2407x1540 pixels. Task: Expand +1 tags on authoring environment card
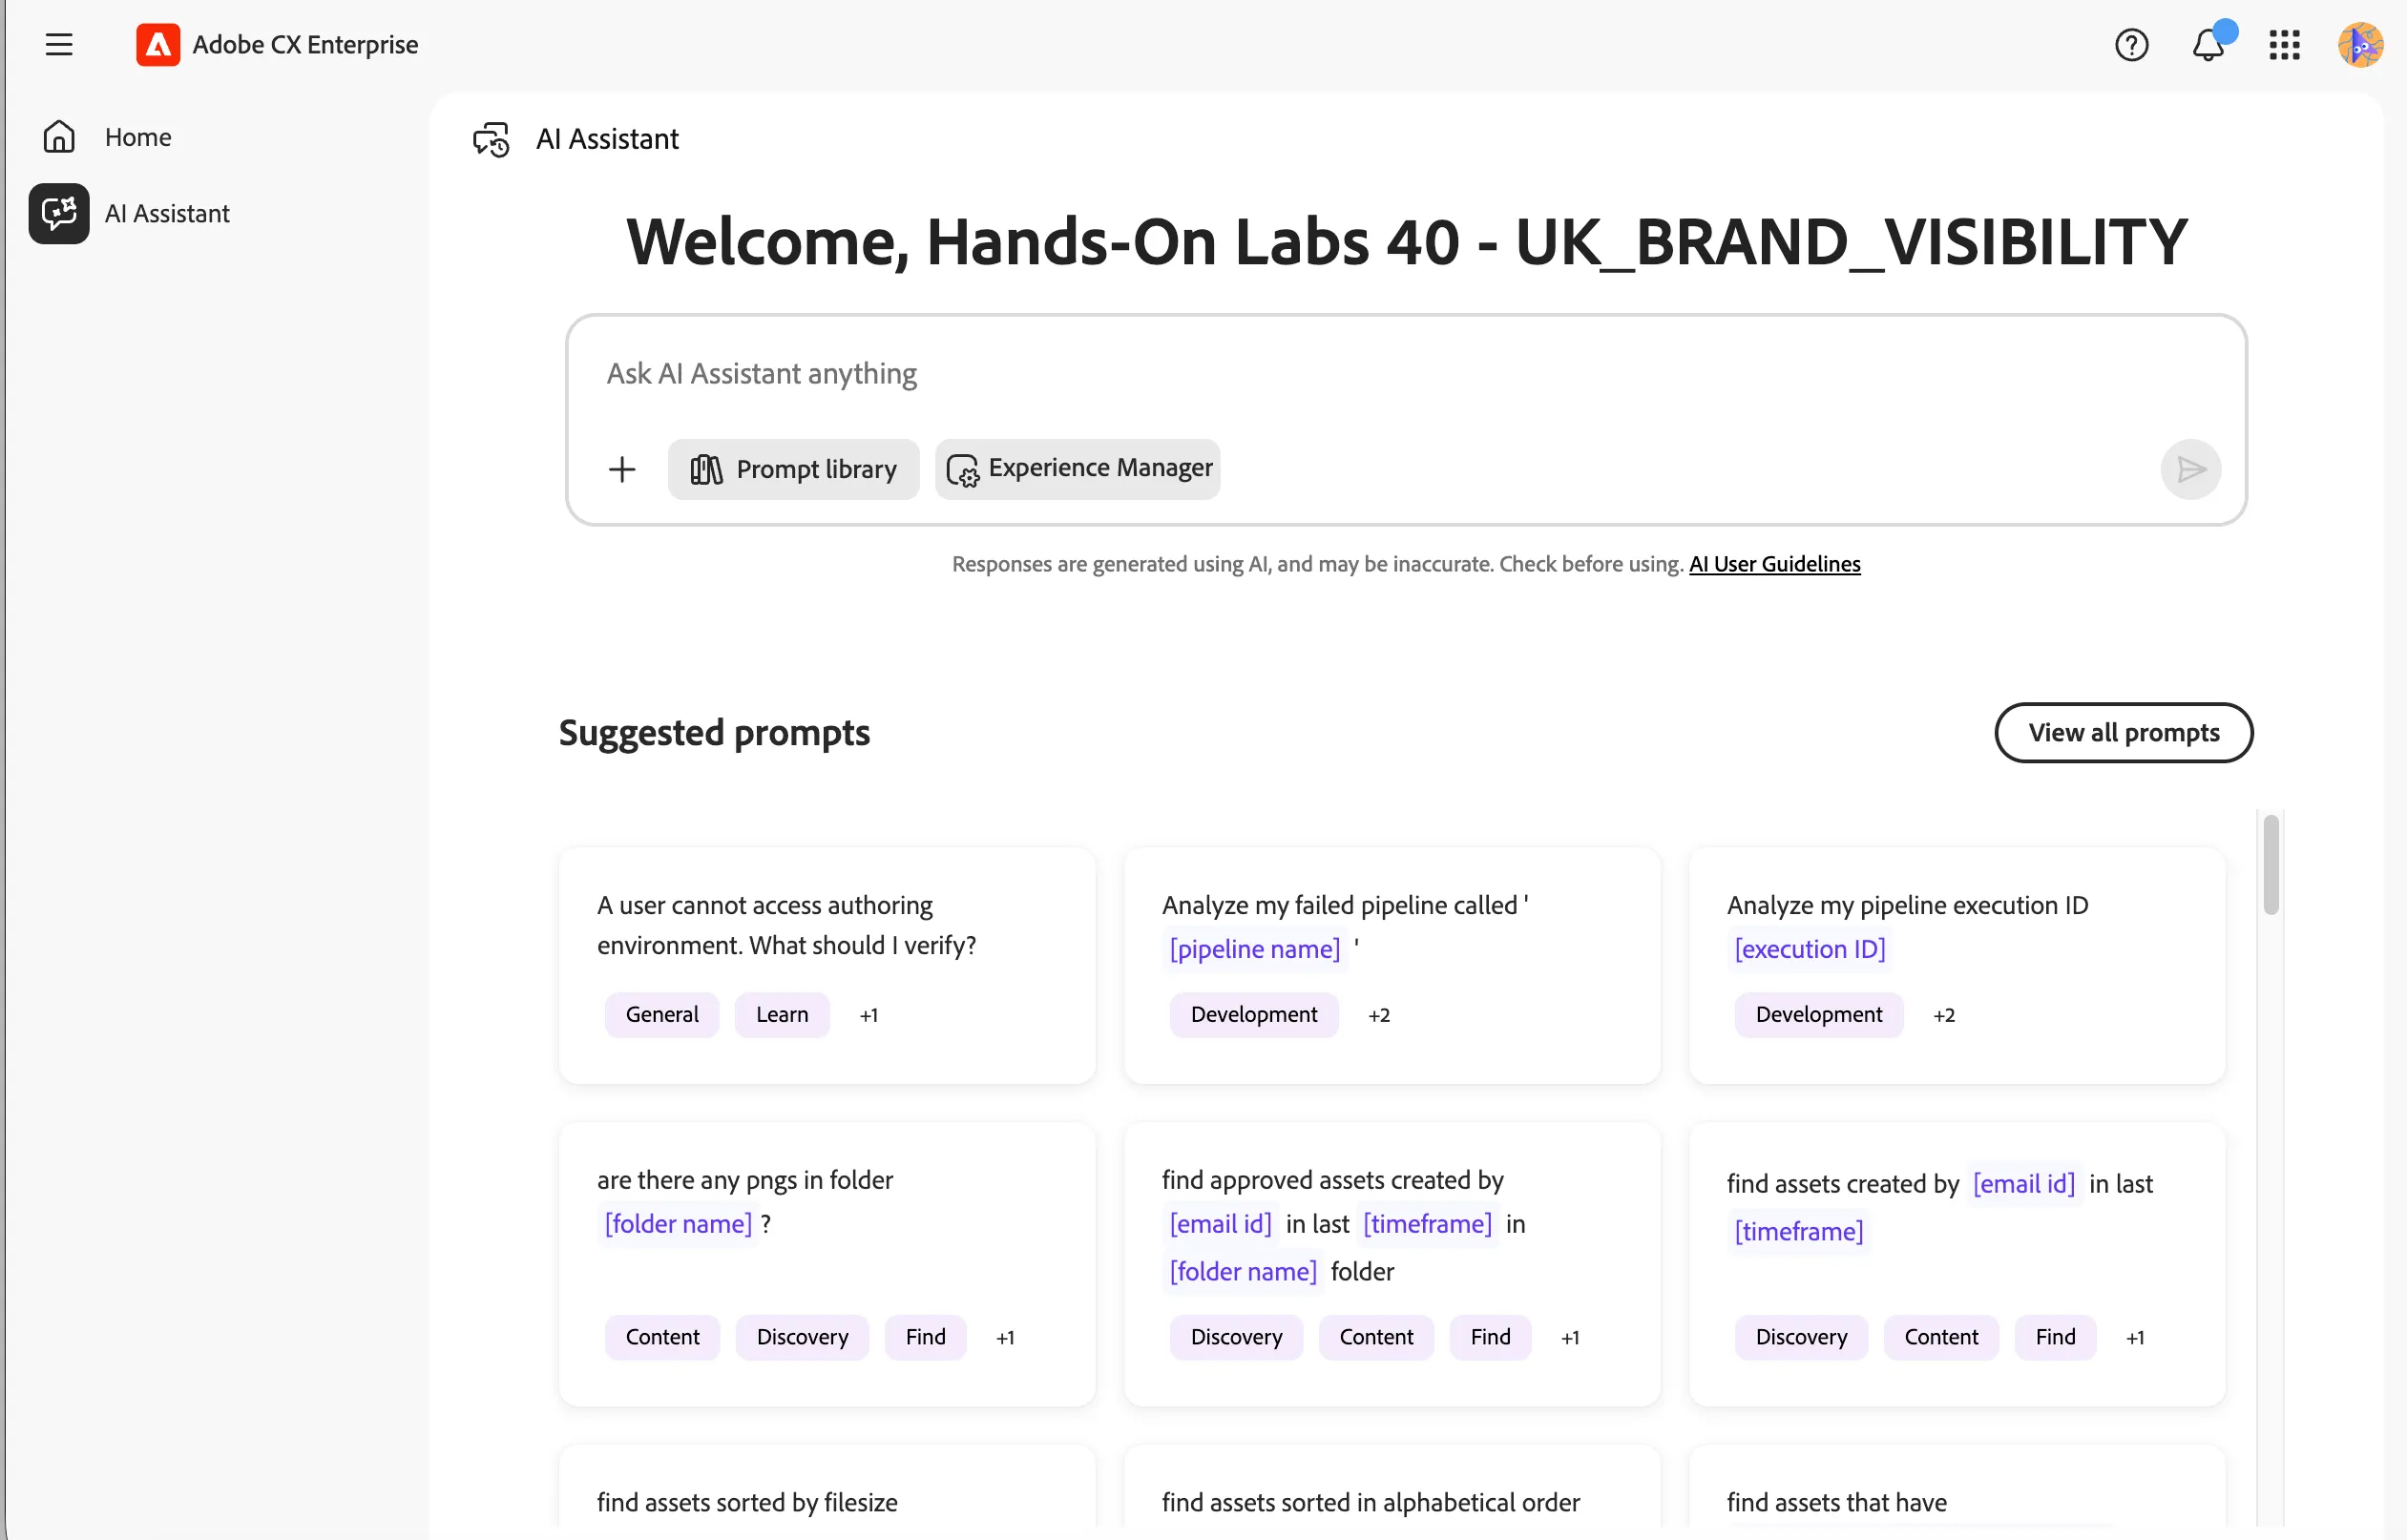(x=869, y=1015)
